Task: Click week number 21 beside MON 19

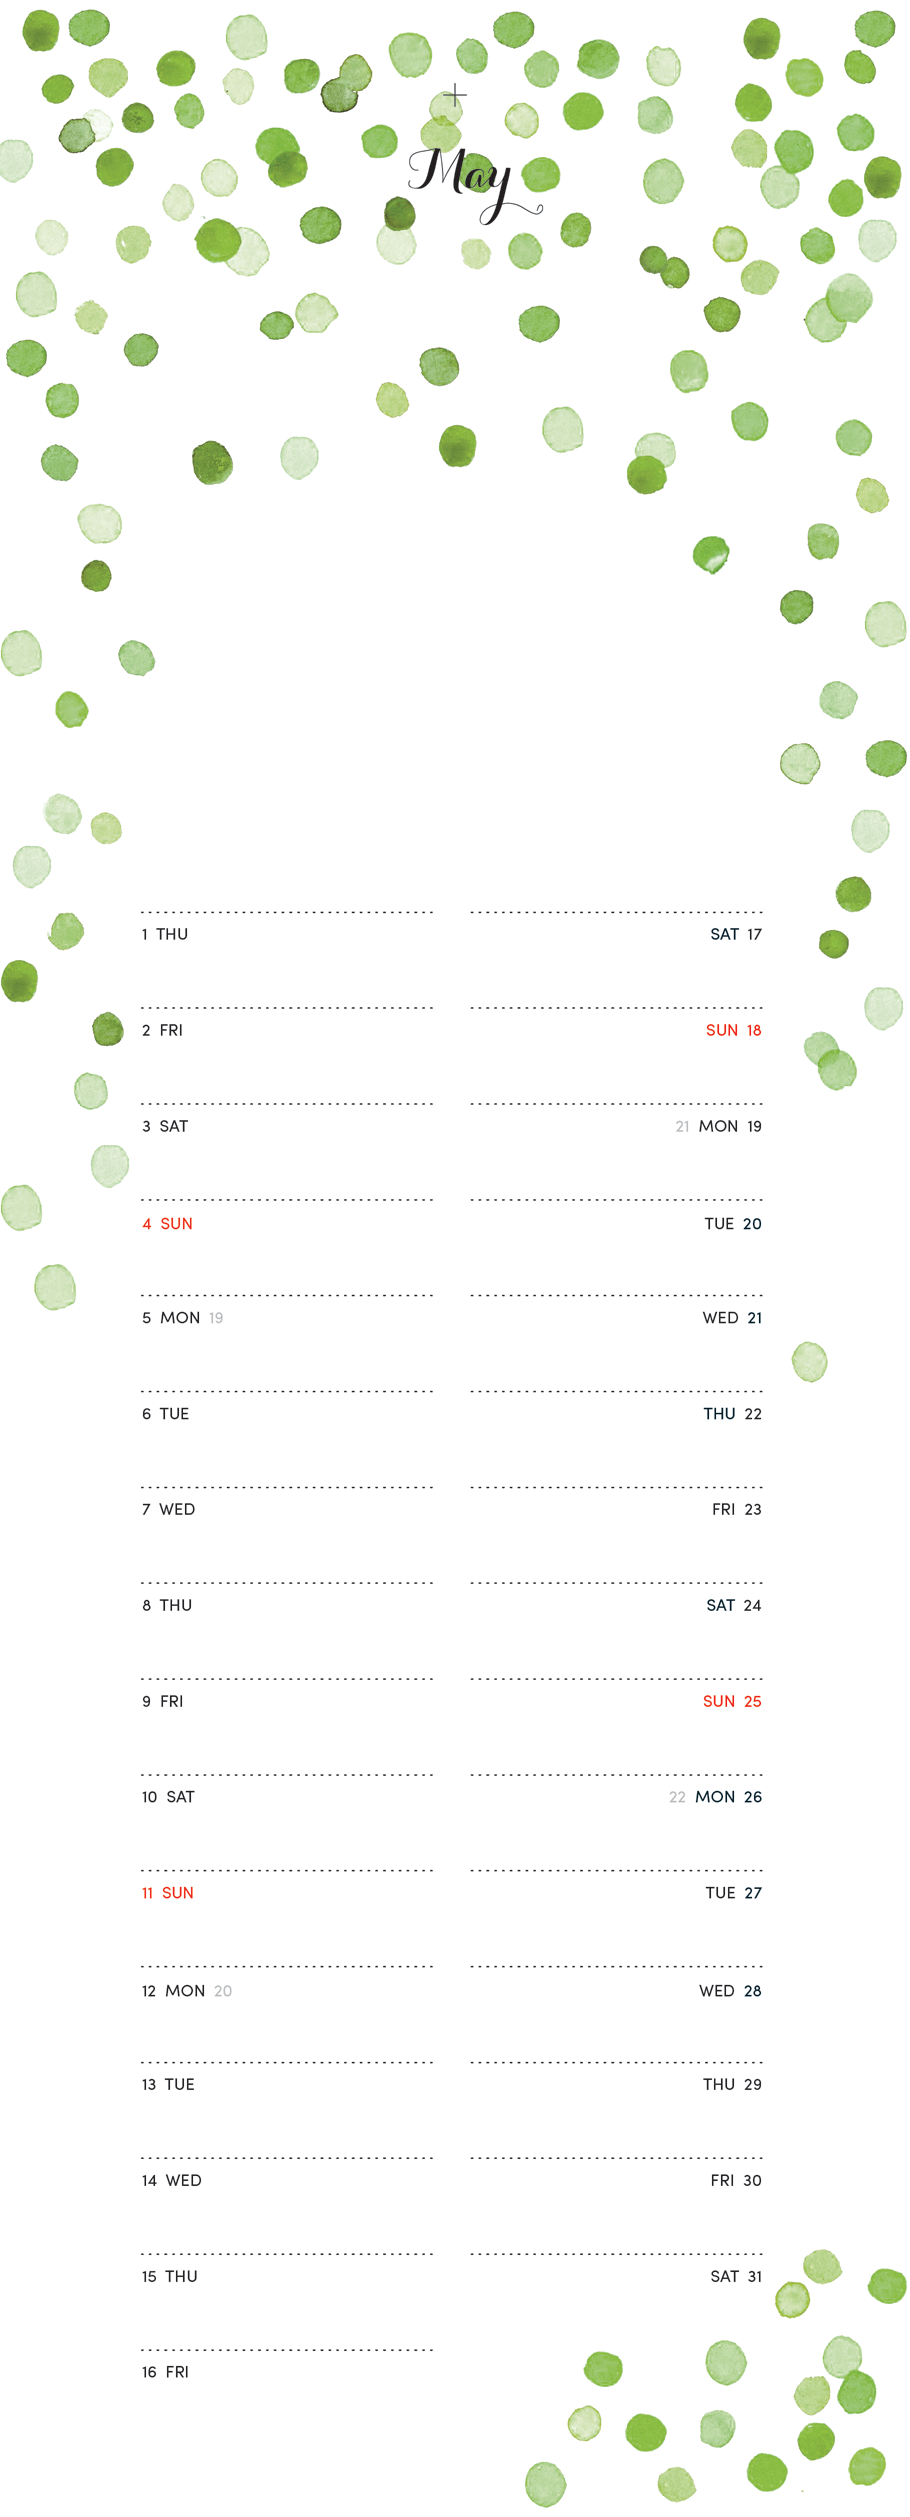Action: (x=682, y=1127)
